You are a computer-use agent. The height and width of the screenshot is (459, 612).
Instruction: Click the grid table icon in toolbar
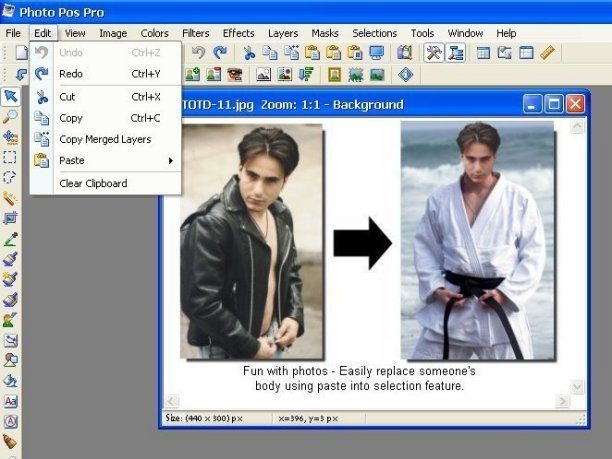(484, 53)
